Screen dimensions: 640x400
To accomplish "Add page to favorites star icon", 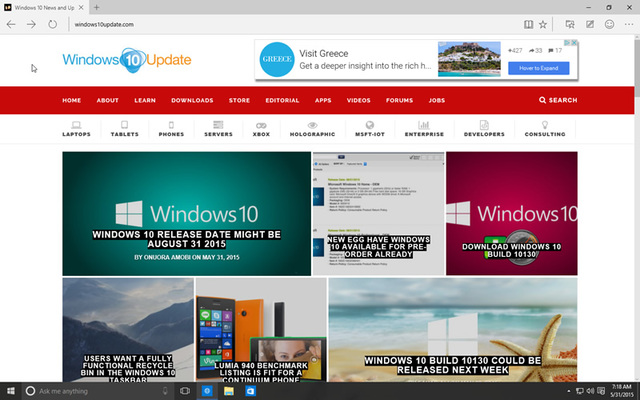I will (543, 24).
